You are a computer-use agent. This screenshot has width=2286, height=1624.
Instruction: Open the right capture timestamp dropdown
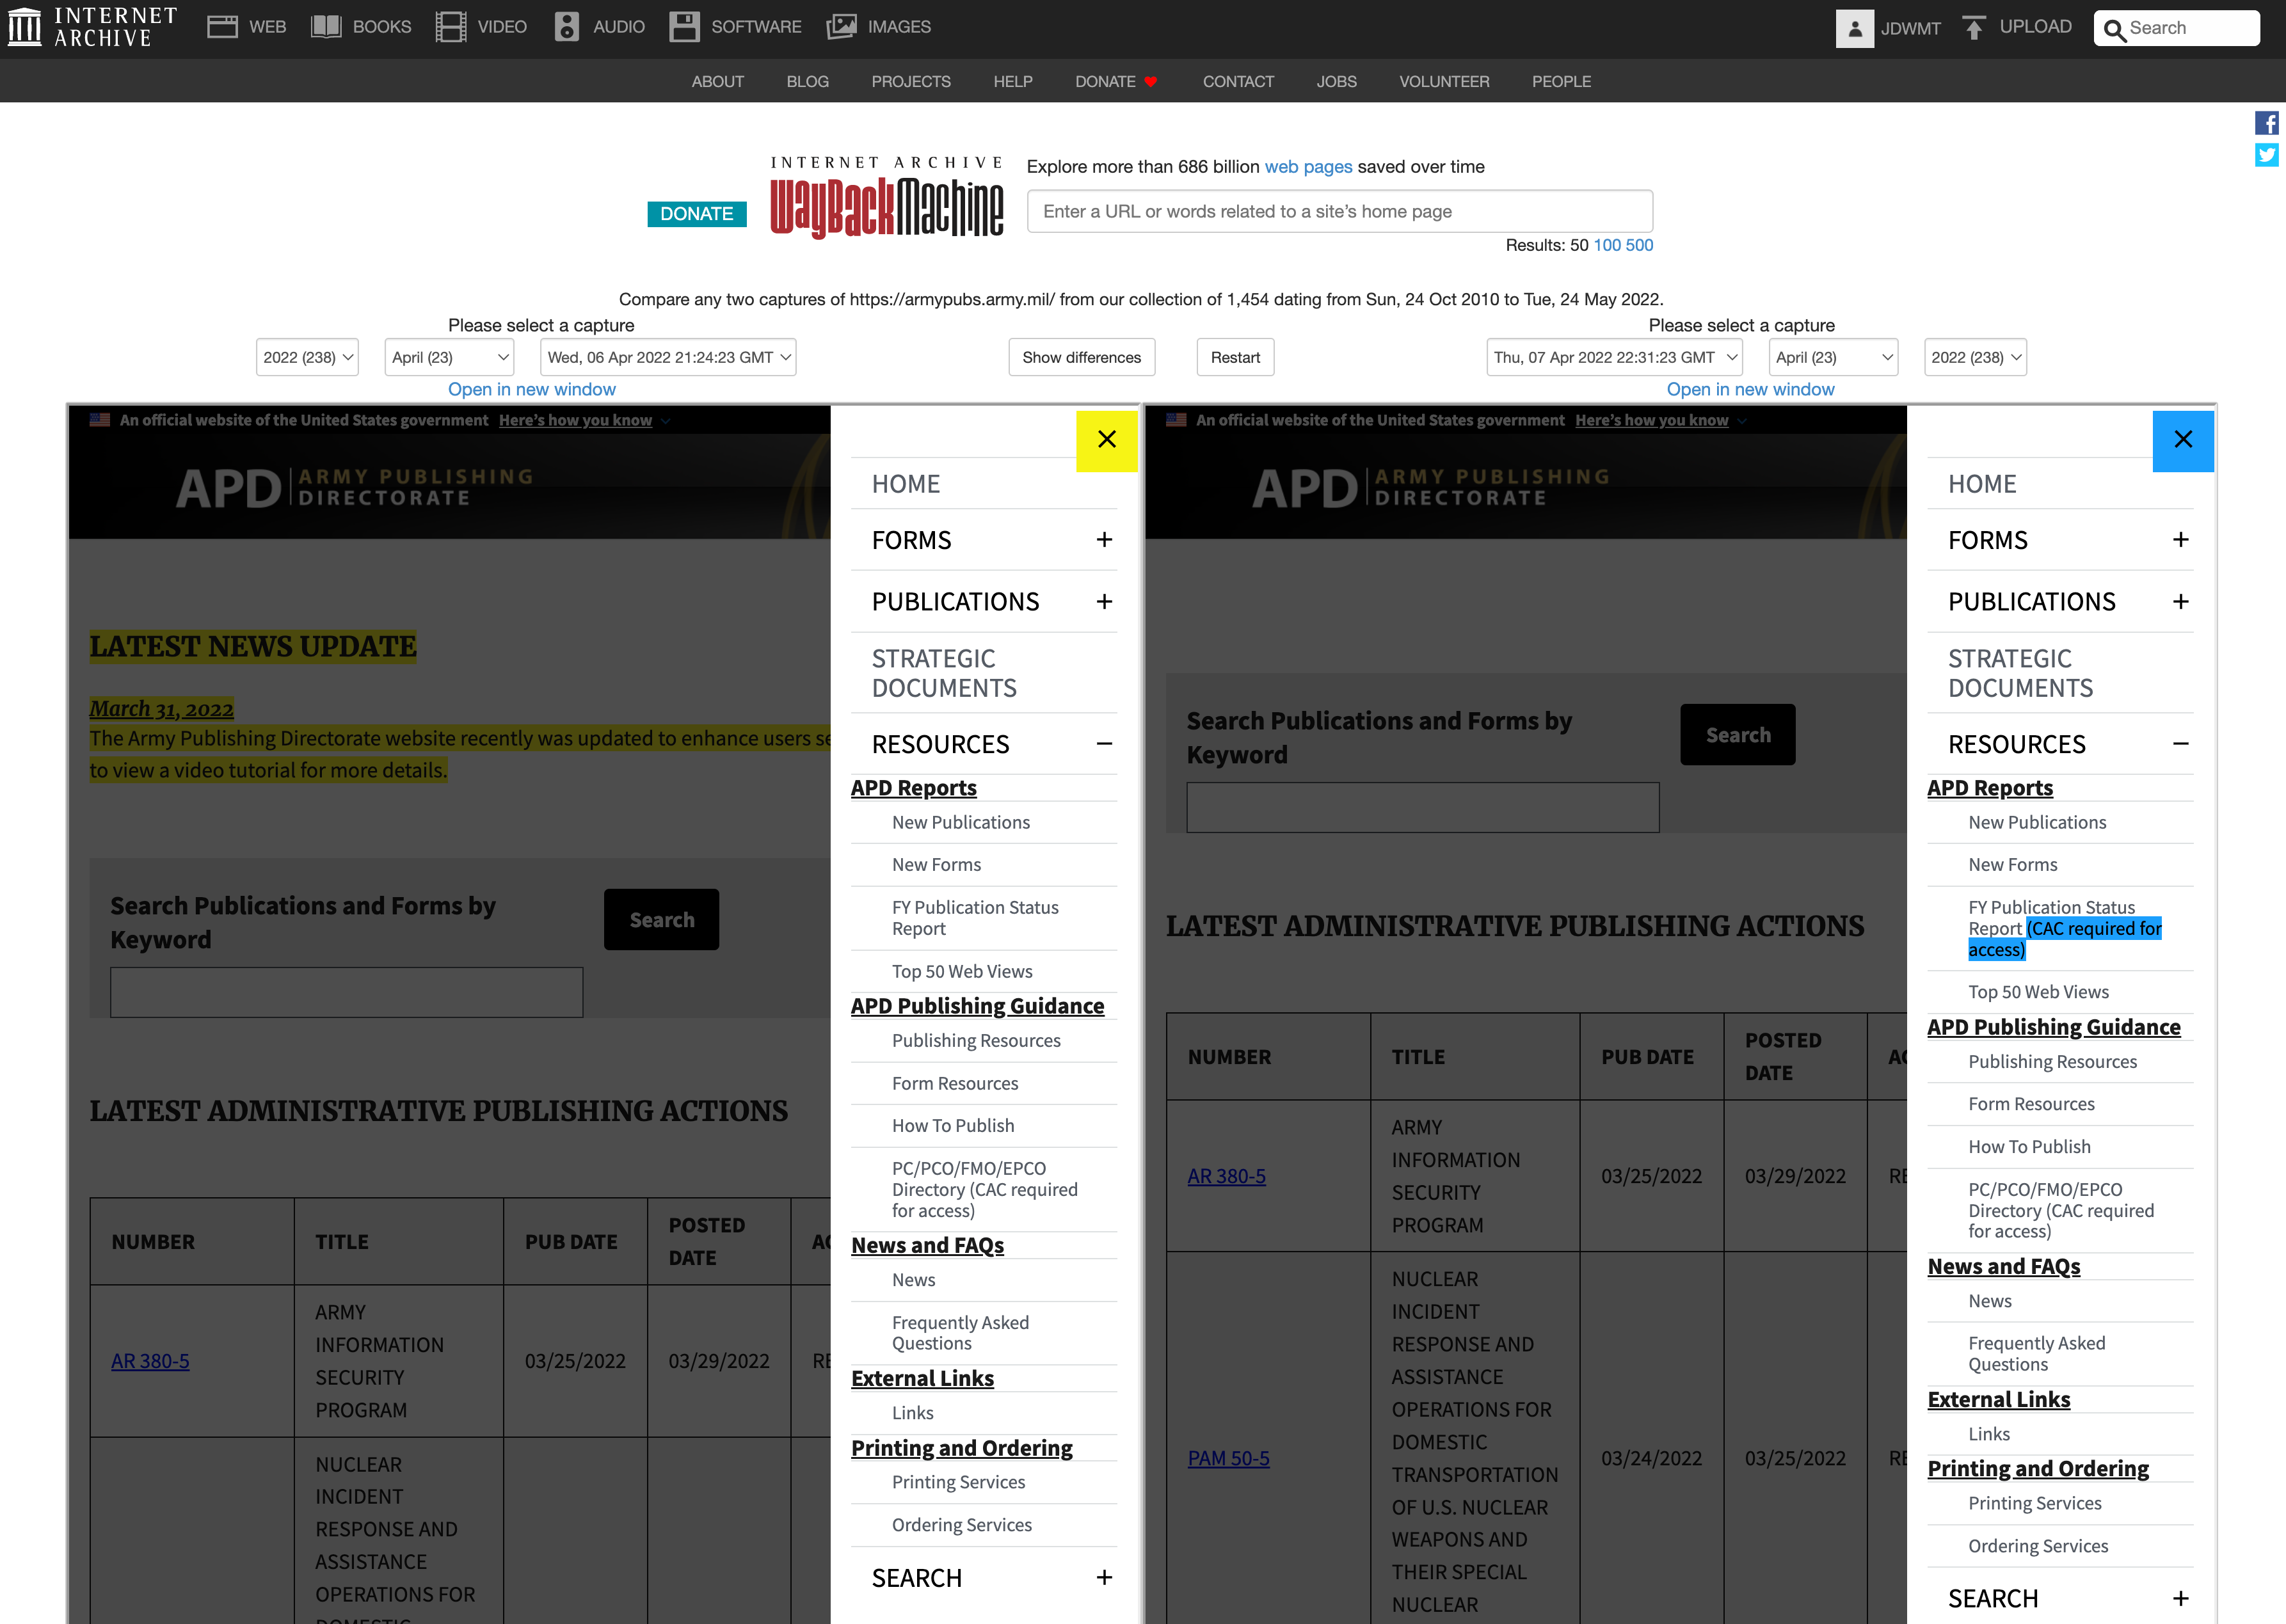coord(1614,357)
